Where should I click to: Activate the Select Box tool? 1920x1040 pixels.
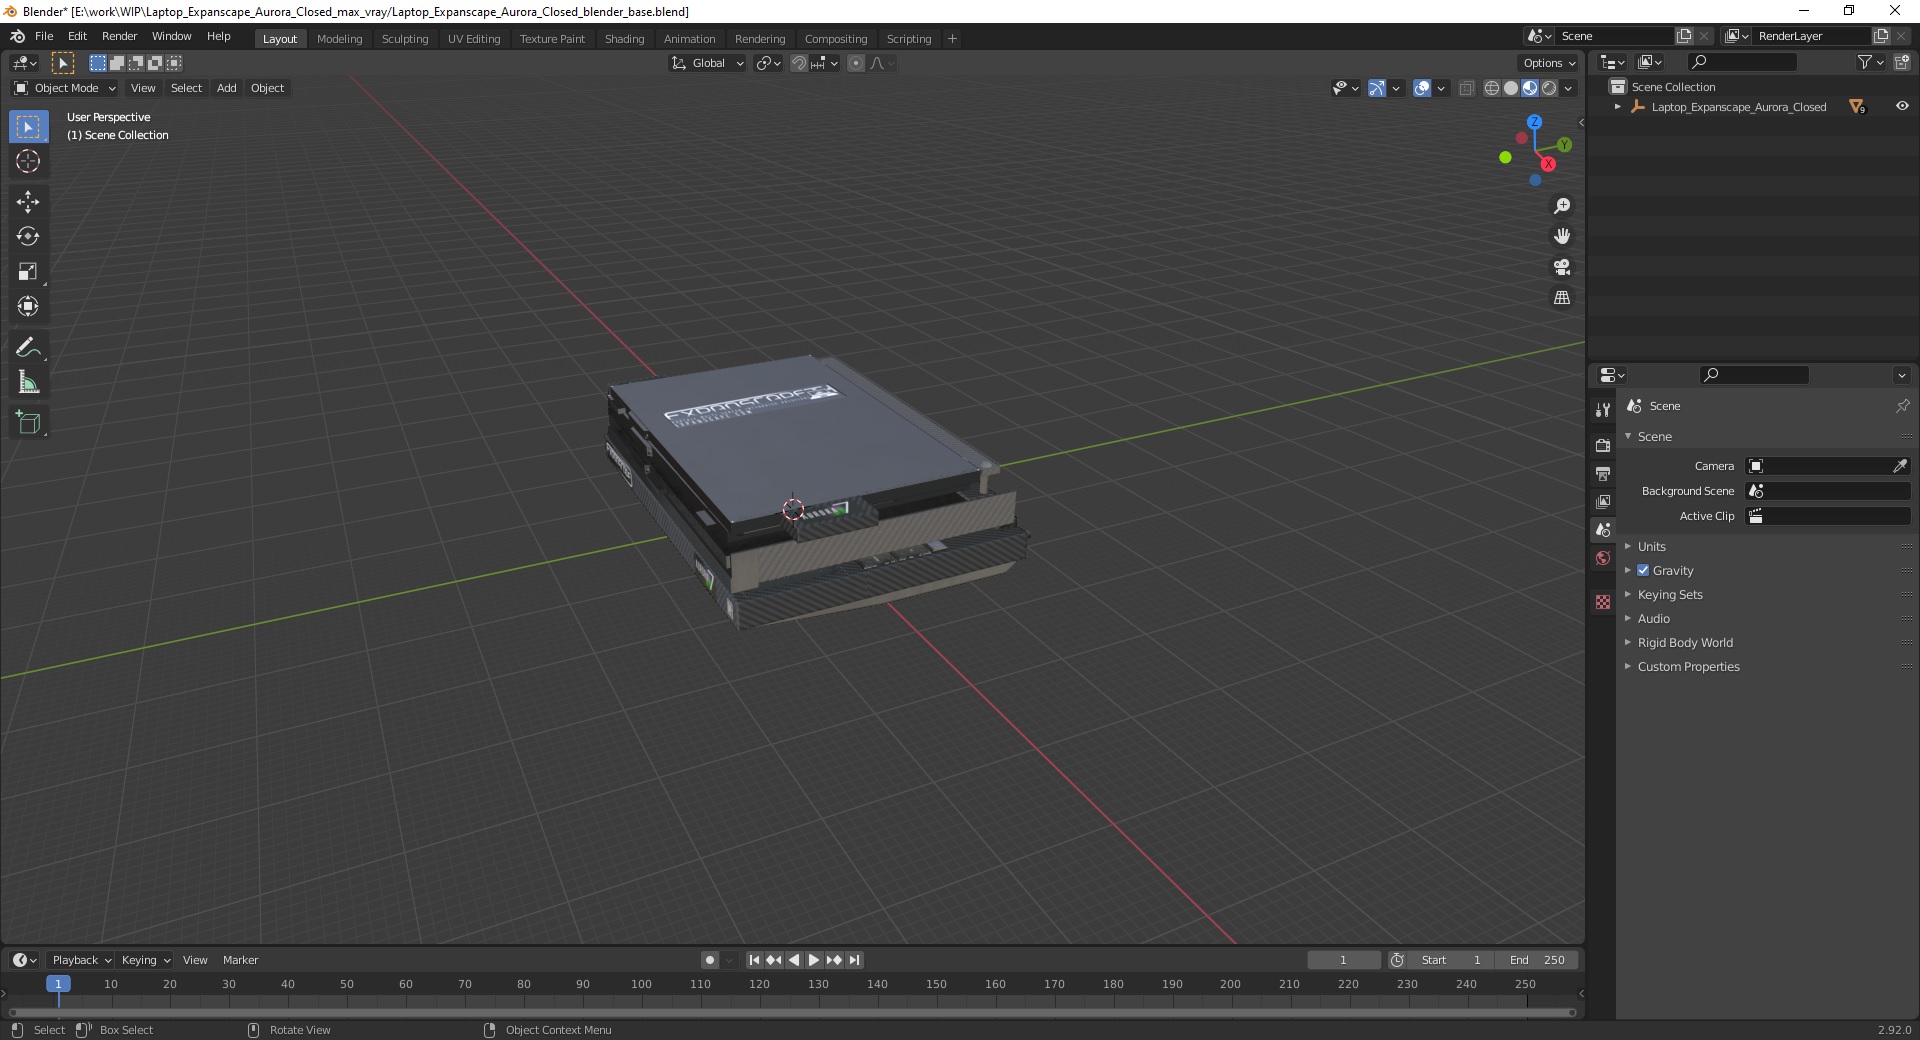pyautogui.click(x=28, y=127)
